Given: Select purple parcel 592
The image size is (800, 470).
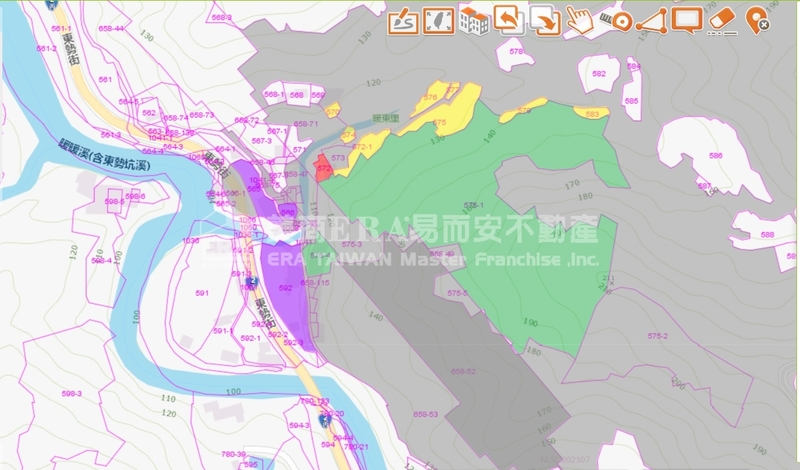Looking at the screenshot, I should pyautogui.click(x=285, y=288).
